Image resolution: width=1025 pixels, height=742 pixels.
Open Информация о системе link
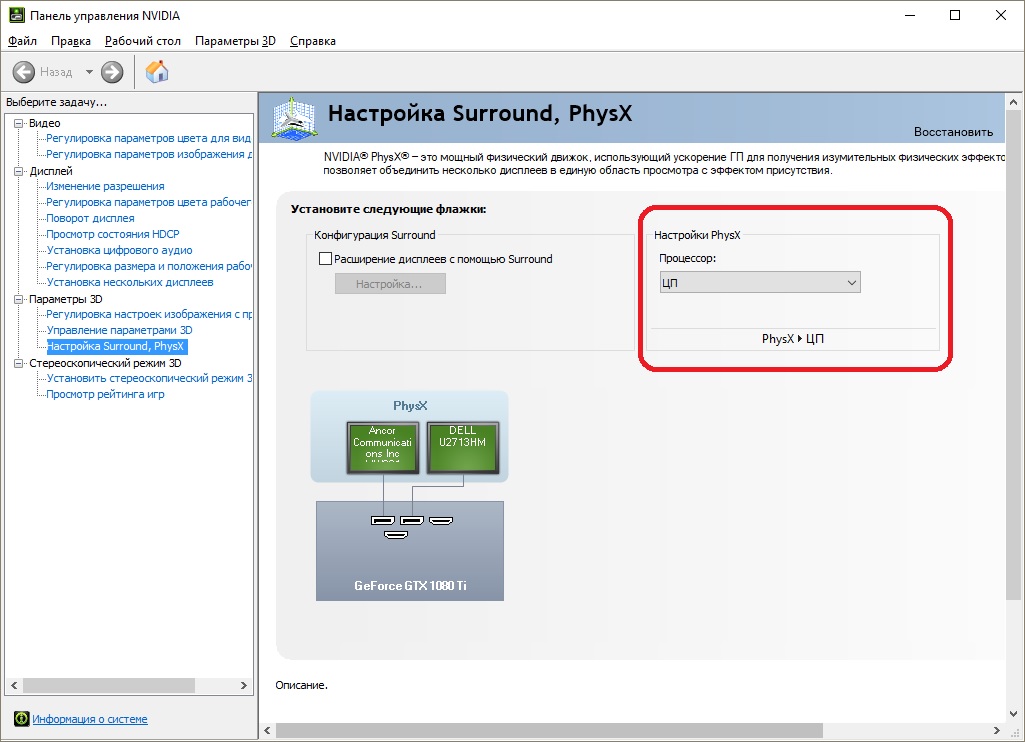pos(90,719)
